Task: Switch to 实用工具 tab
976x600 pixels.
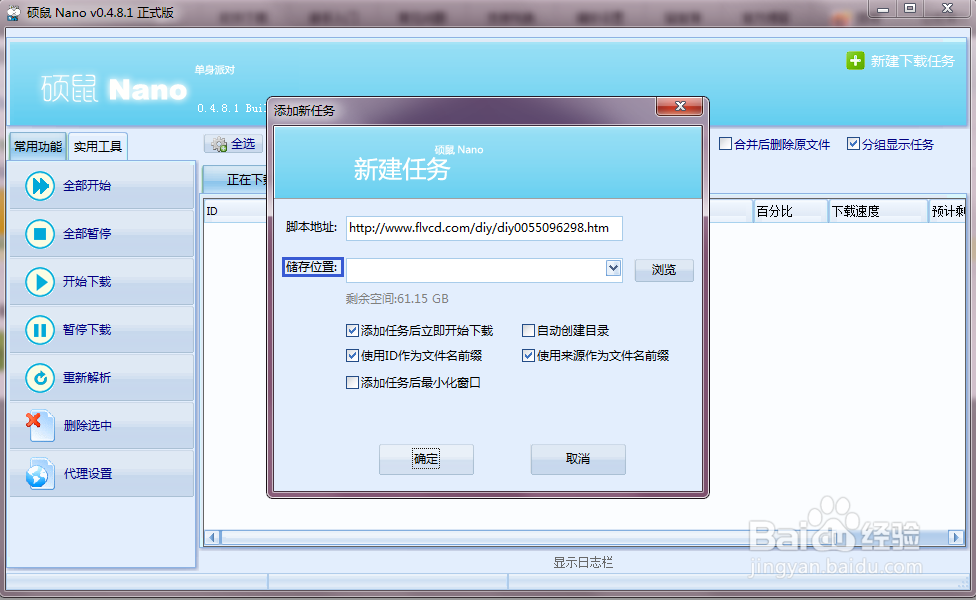Action: pyautogui.click(x=98, y=147)
